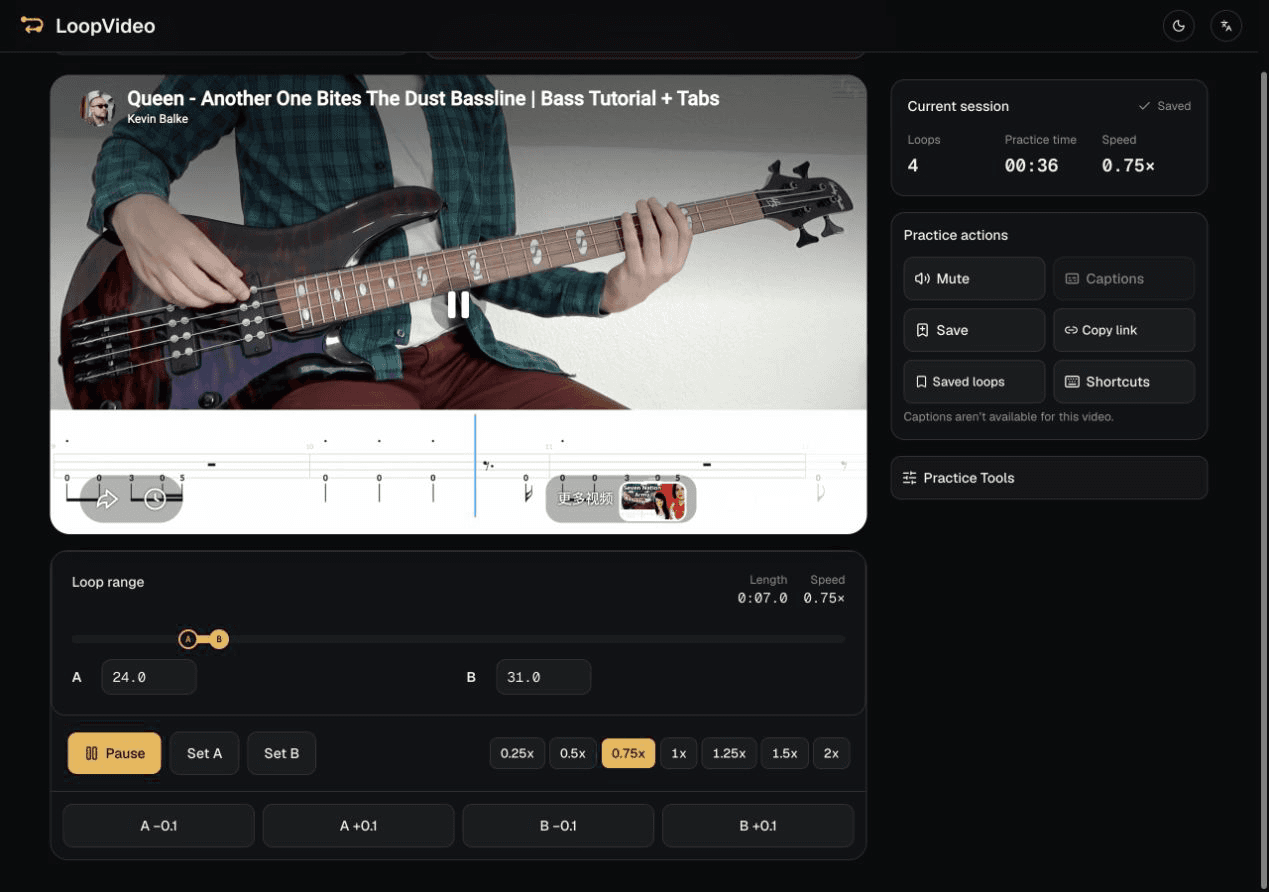
Task: Open the language translation menu
Action: tap(1226, 26)
